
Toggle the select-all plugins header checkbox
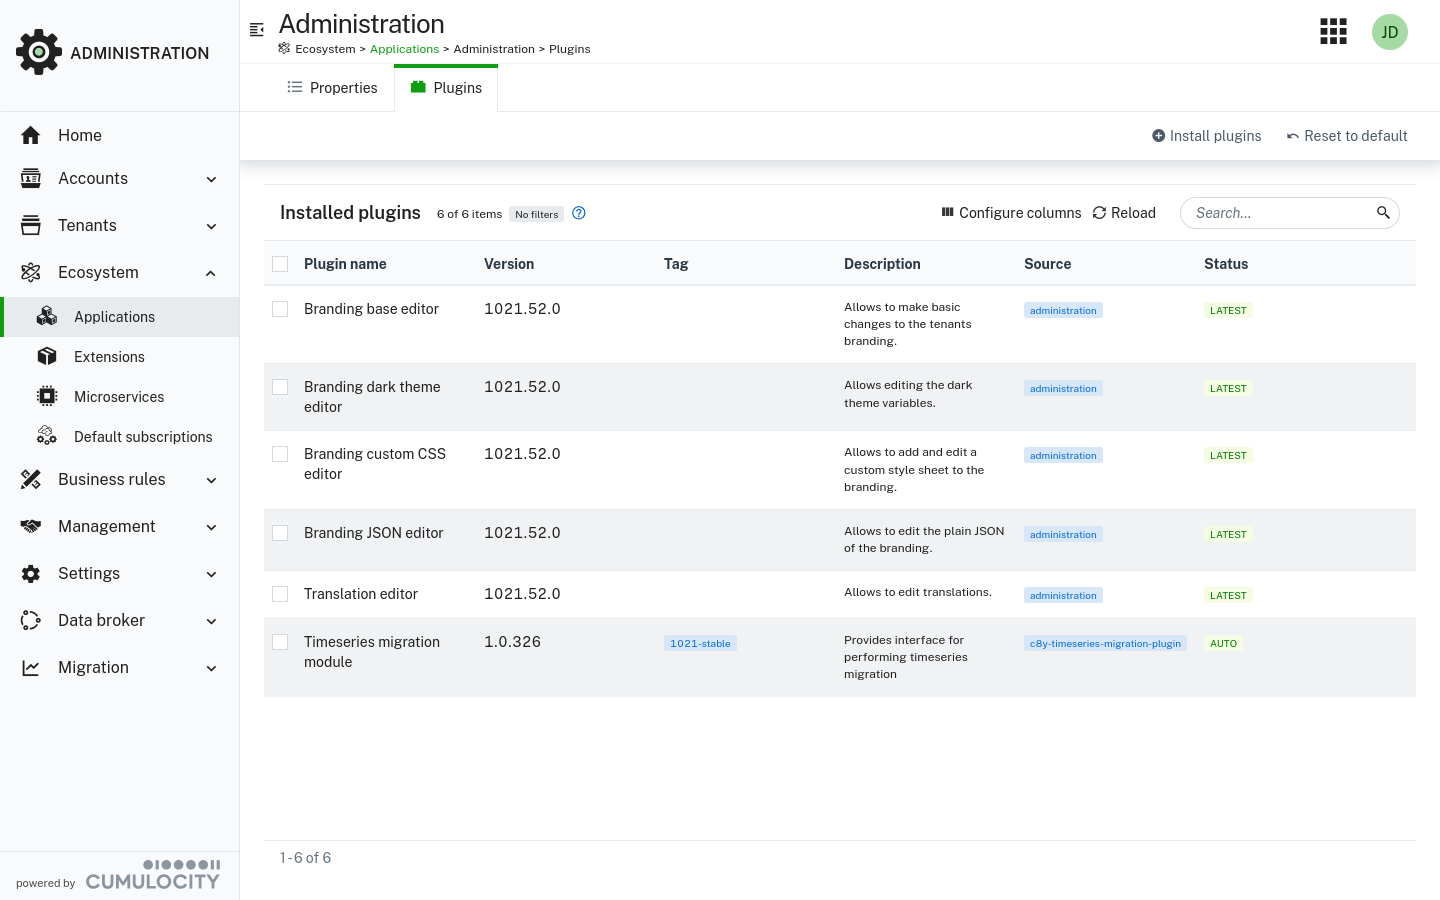pyautogui.click(x=280, y=264)
